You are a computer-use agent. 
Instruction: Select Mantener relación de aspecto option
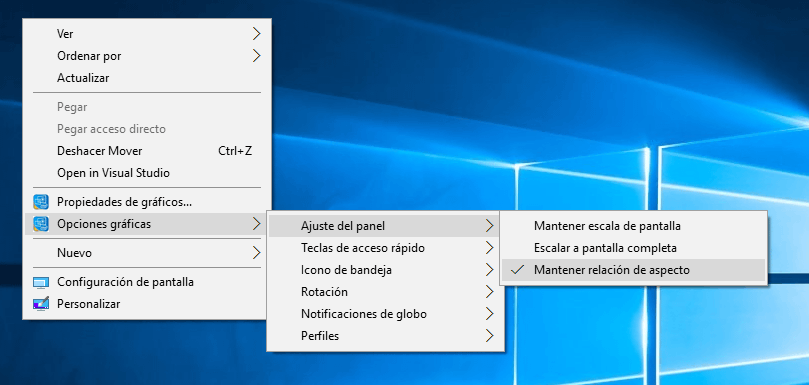634,270
